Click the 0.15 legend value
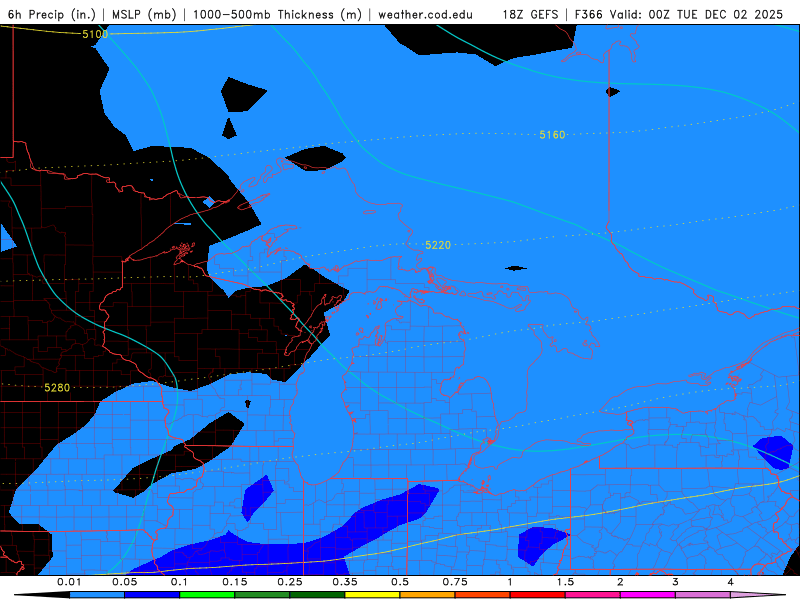 click(x=235, y=582)
